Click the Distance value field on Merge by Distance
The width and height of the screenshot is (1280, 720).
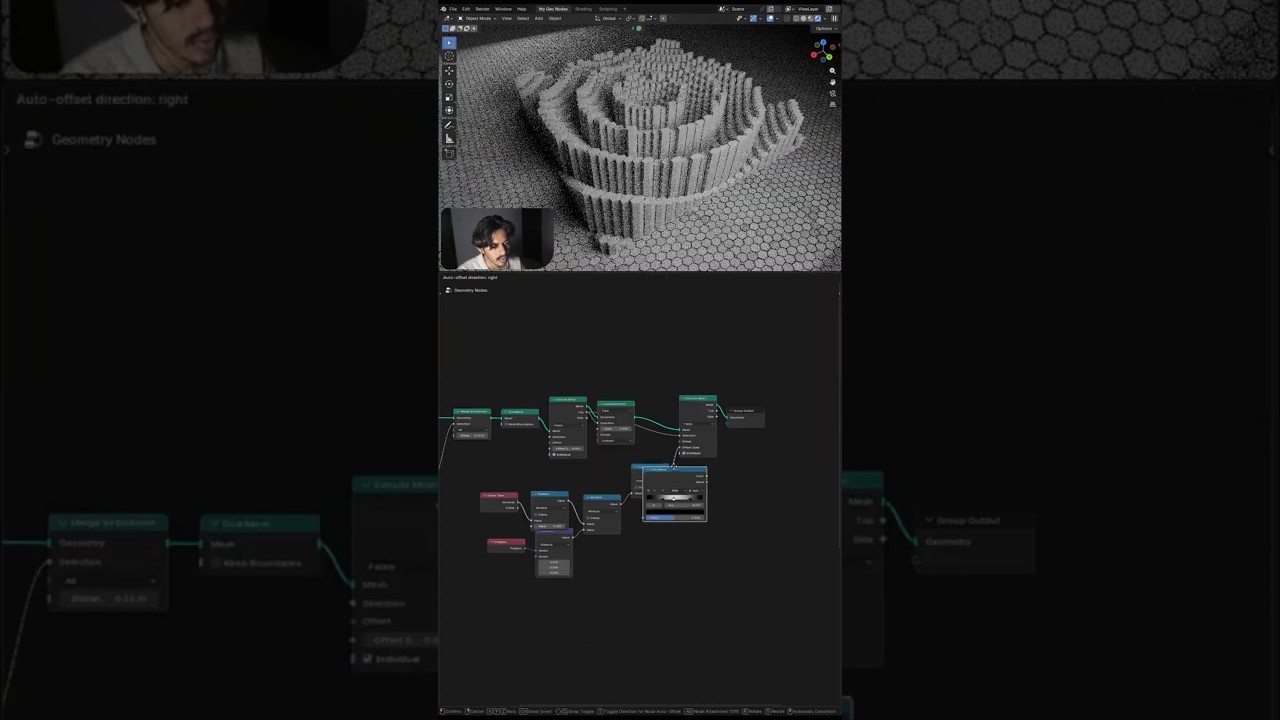(472, 436)
